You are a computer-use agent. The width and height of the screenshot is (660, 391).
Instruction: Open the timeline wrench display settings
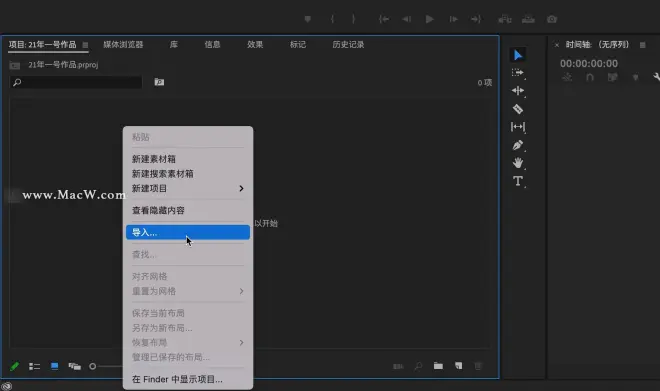(656, 77)
